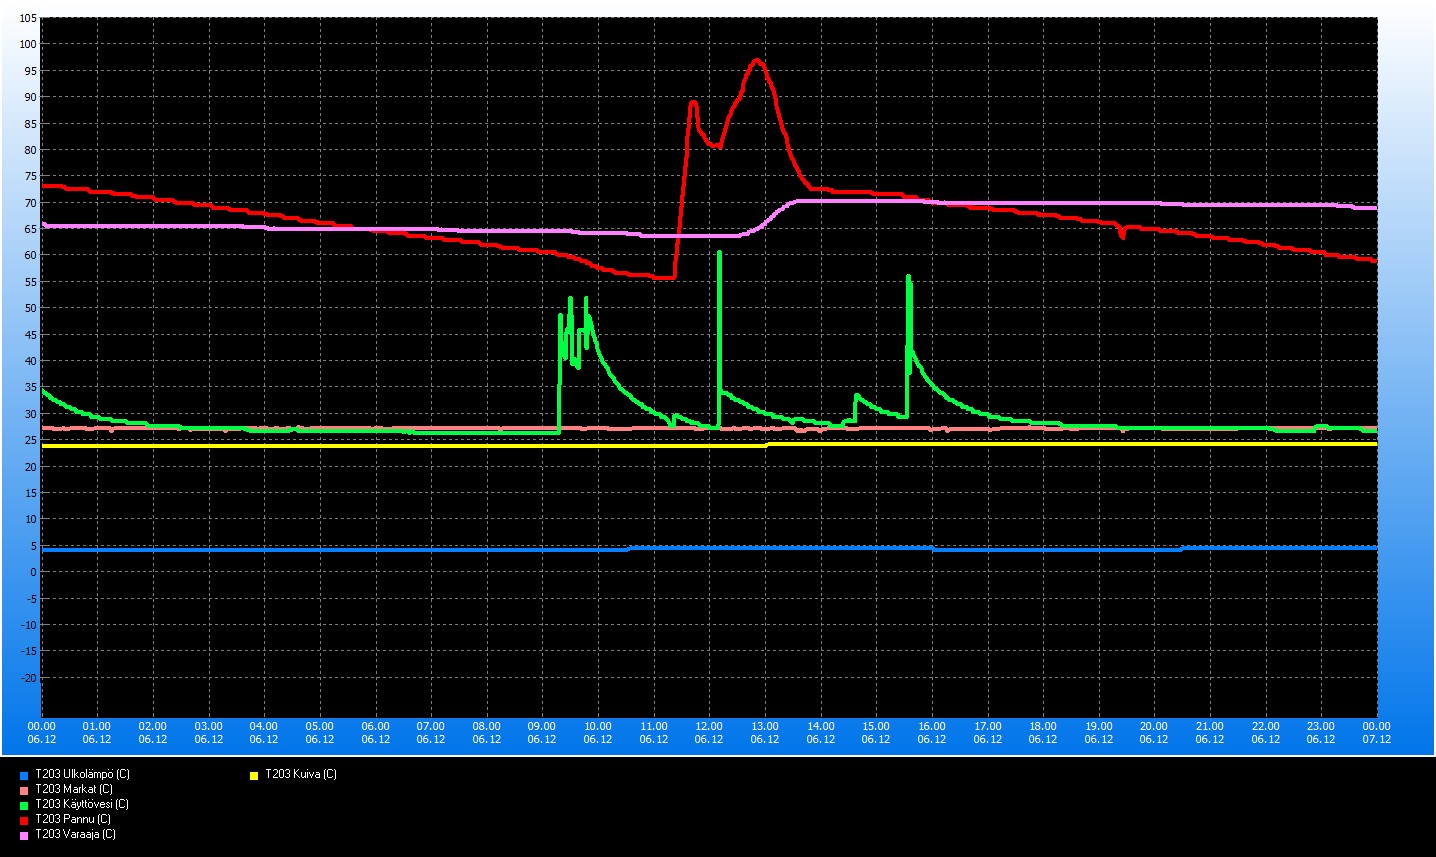Select the T203 Ulkolämpö (C) legend label

click(x=82, y=774)
